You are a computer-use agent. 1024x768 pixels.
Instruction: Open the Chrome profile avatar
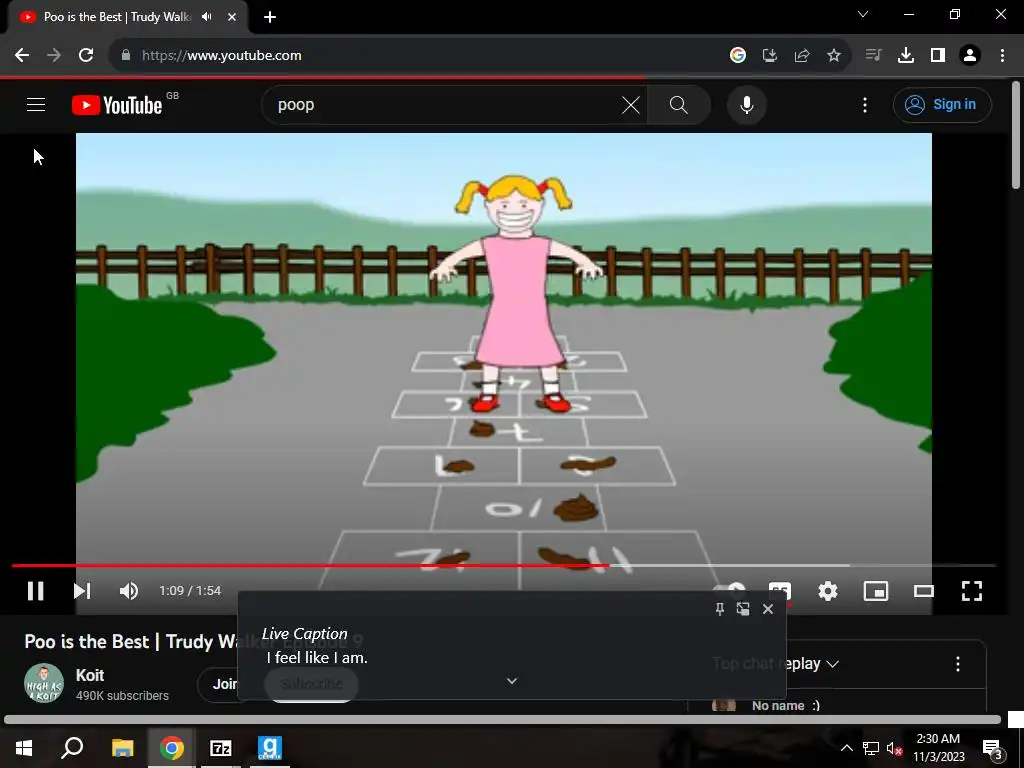pyautogui.click(x=970, y=56)
